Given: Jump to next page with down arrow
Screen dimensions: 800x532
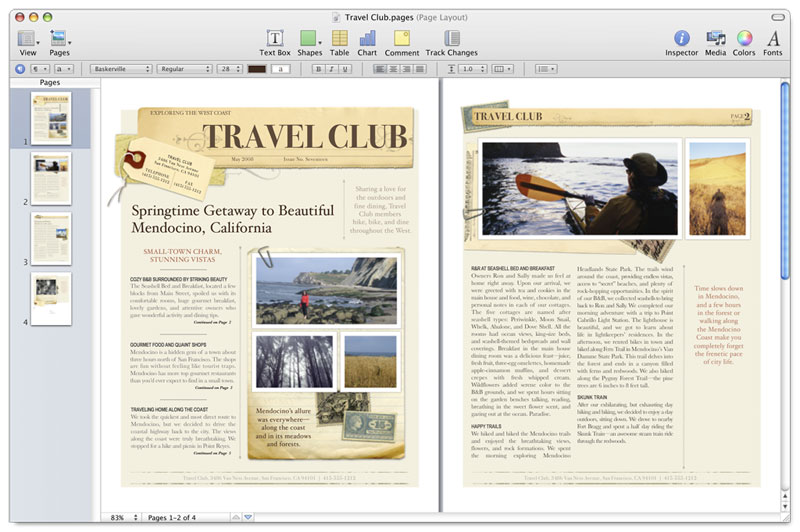Looking at the screenshot, I should (x=249, y=517).
